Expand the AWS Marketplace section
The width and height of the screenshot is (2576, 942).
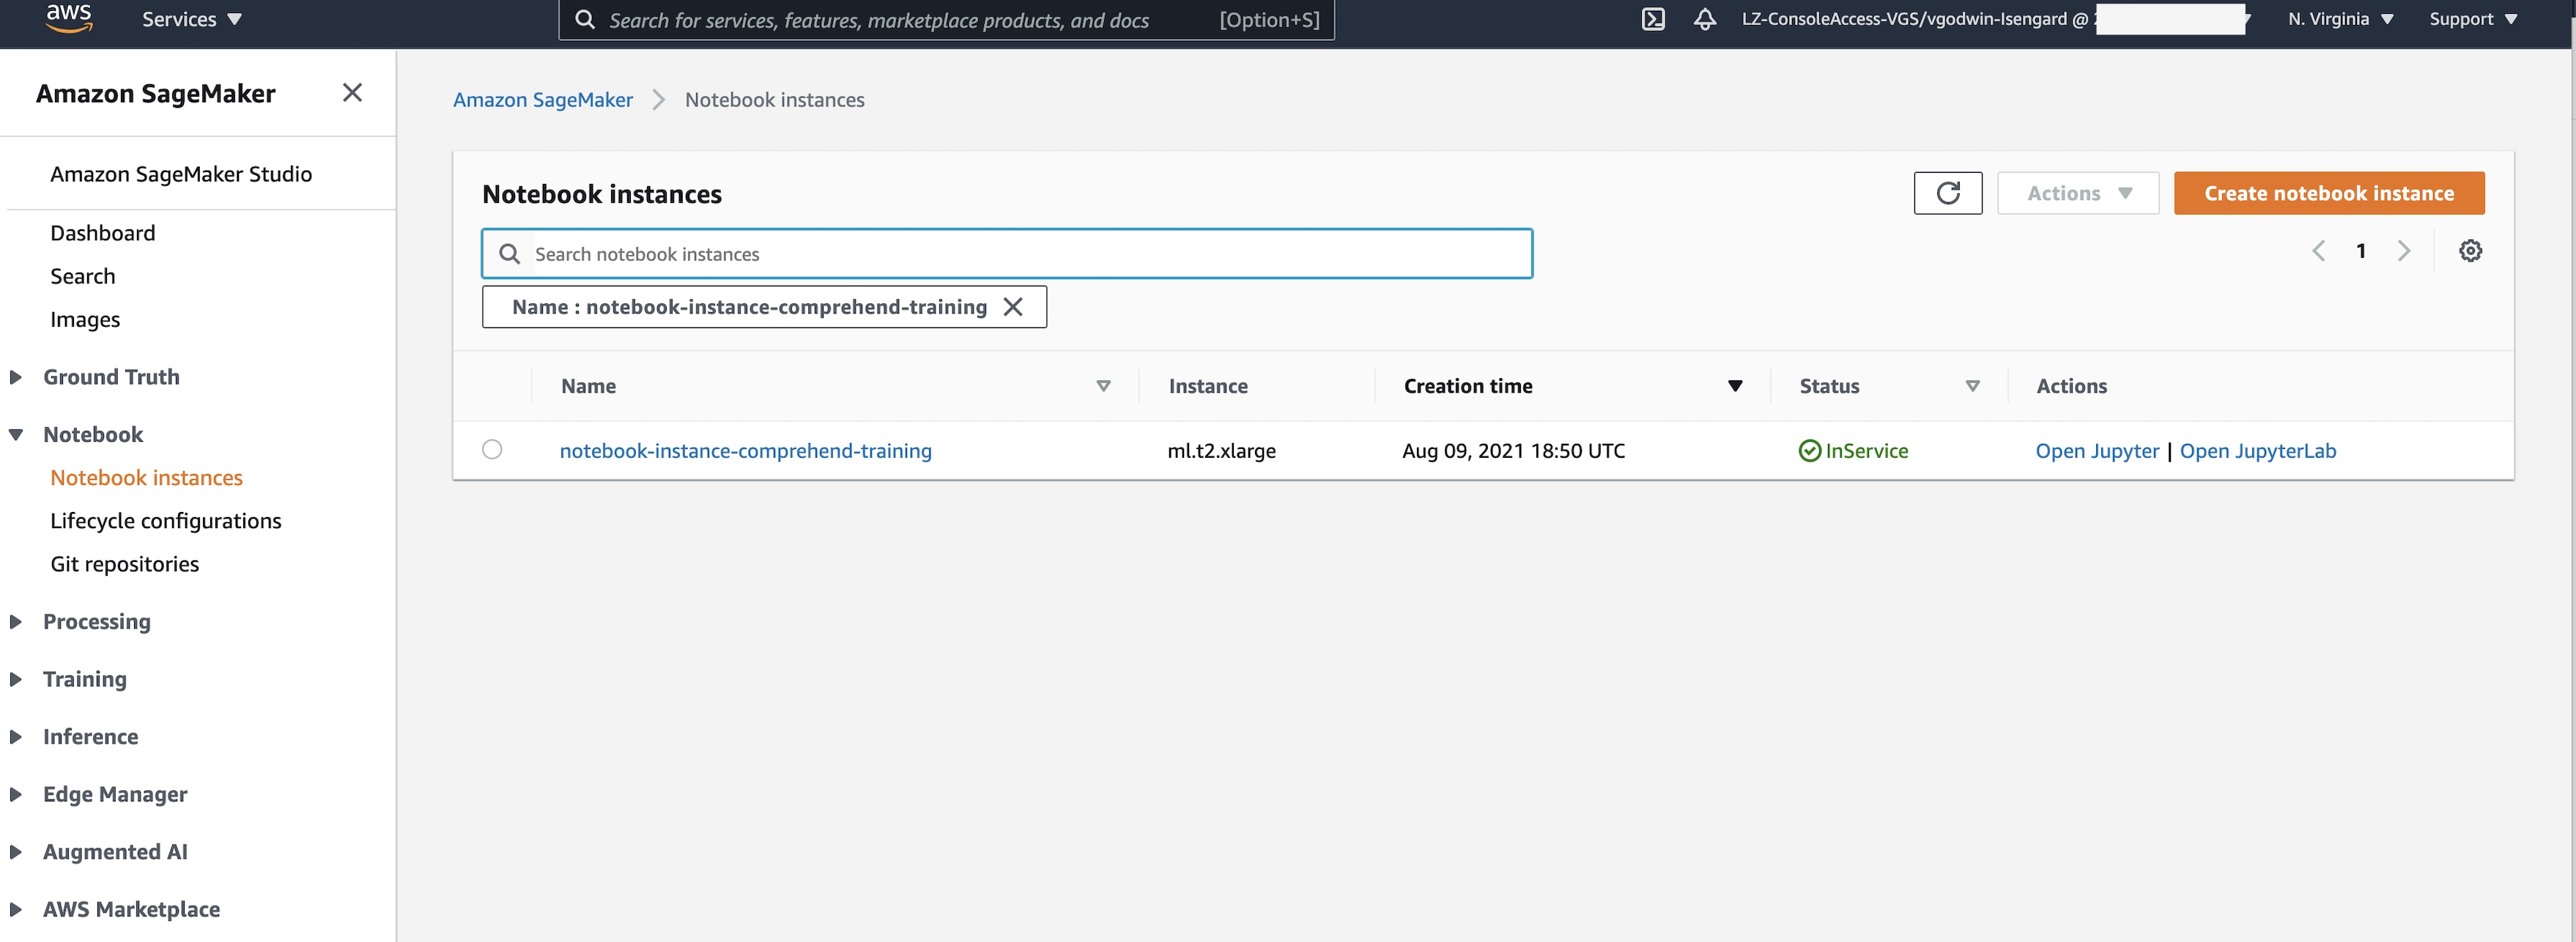click(x=16, y=909)
